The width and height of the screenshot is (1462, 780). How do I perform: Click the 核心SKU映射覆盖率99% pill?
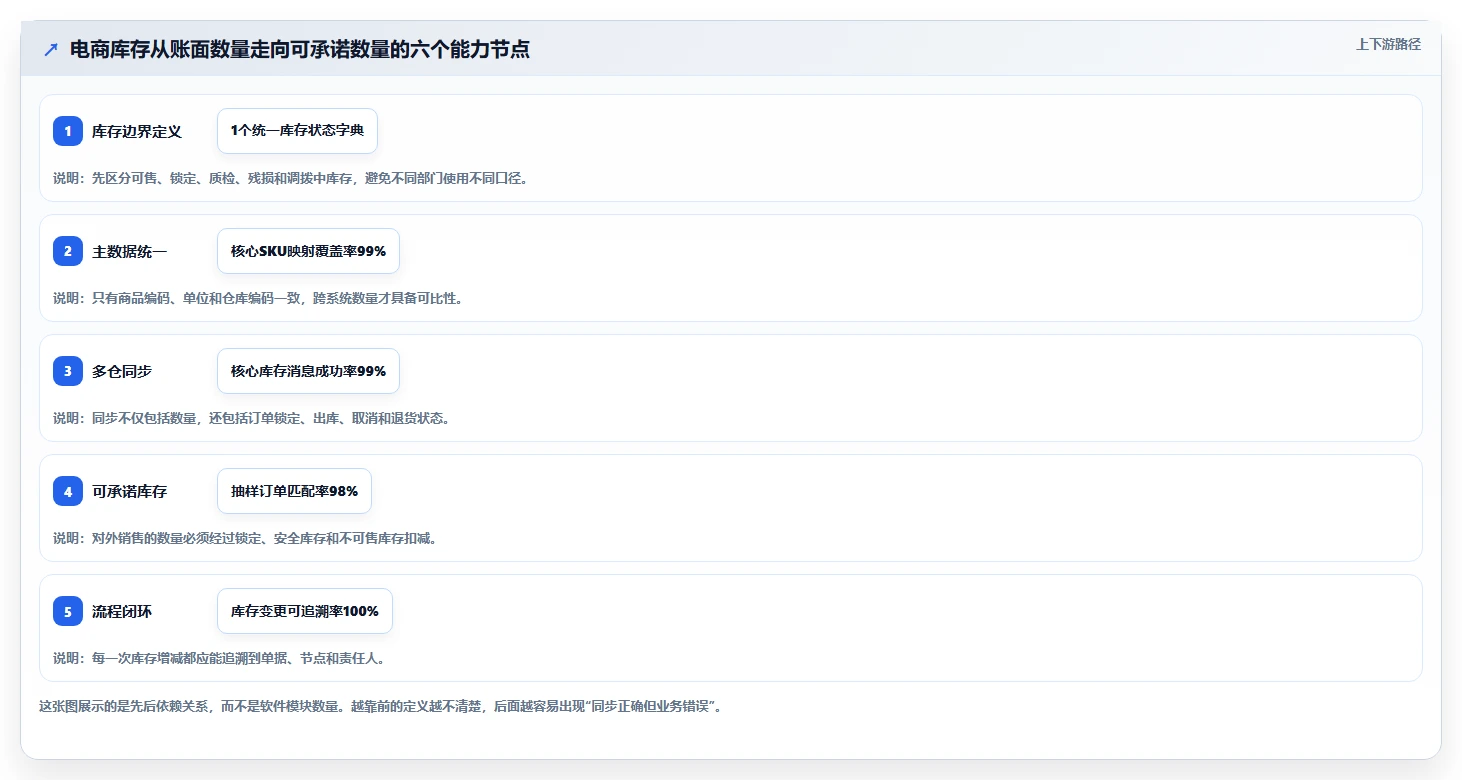308,251
